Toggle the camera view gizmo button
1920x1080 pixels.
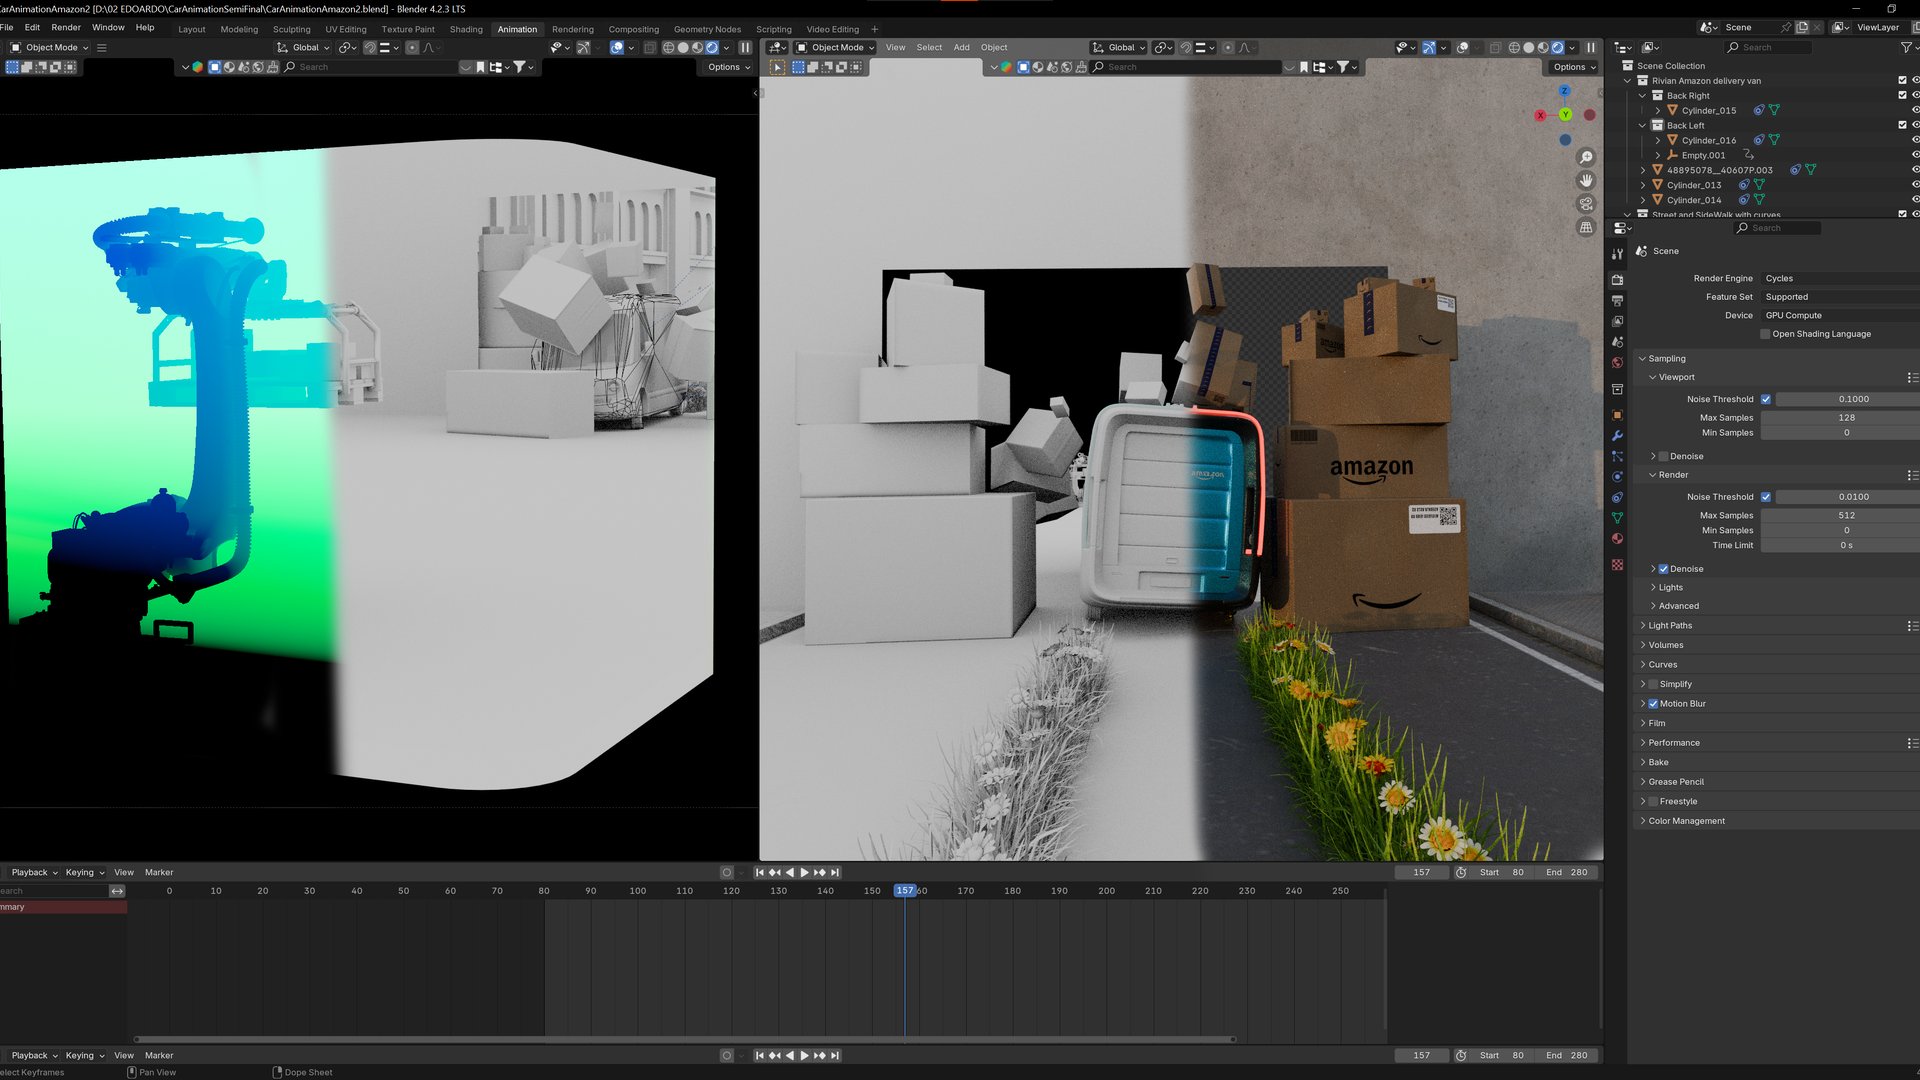point(1586,204)
